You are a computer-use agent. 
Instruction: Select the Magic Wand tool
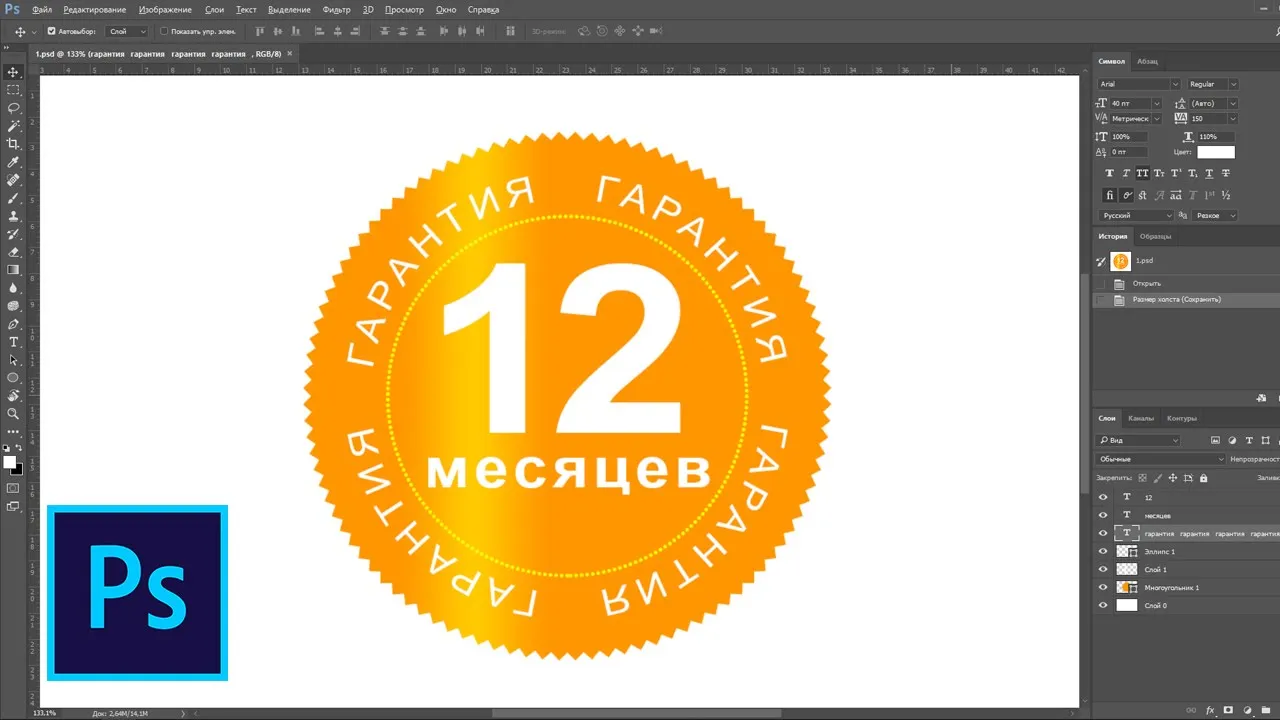(x=13, y=126)
